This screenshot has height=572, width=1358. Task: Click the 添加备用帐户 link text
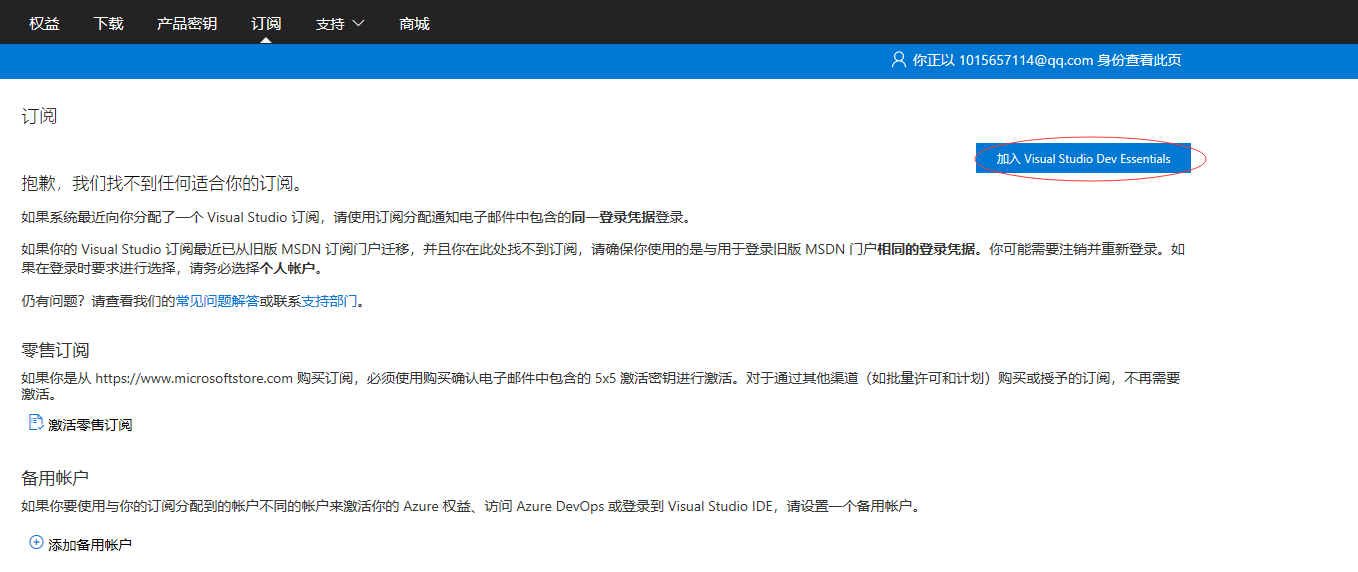pos(90,545)
